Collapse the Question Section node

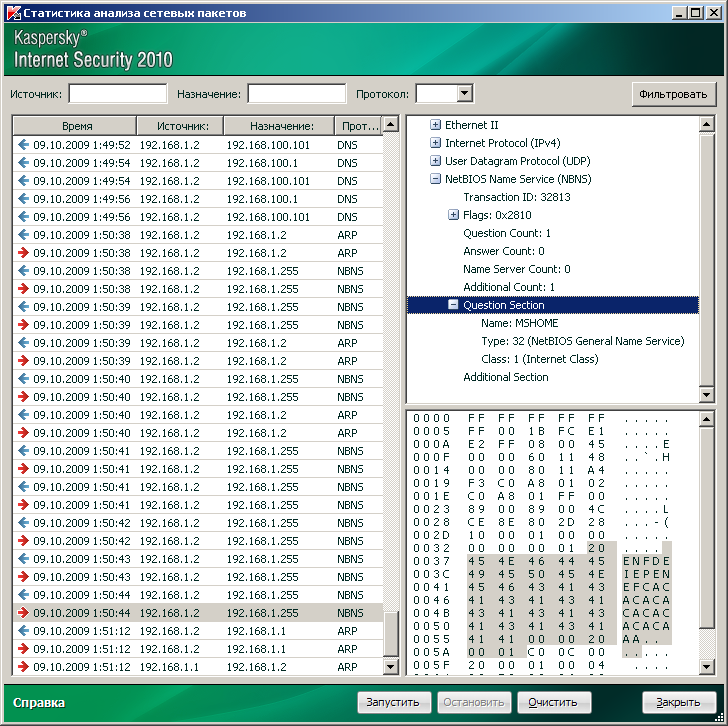tap(453, 305)
